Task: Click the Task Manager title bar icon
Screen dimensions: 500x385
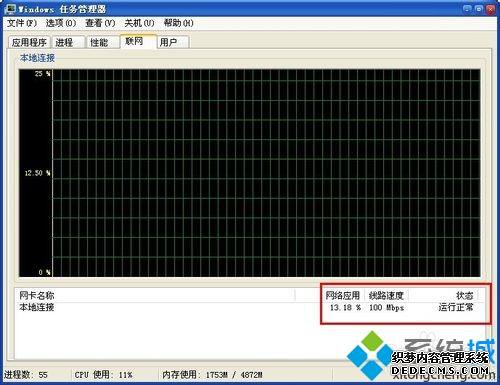Action: pyautogui.click(x=10, y=9)
